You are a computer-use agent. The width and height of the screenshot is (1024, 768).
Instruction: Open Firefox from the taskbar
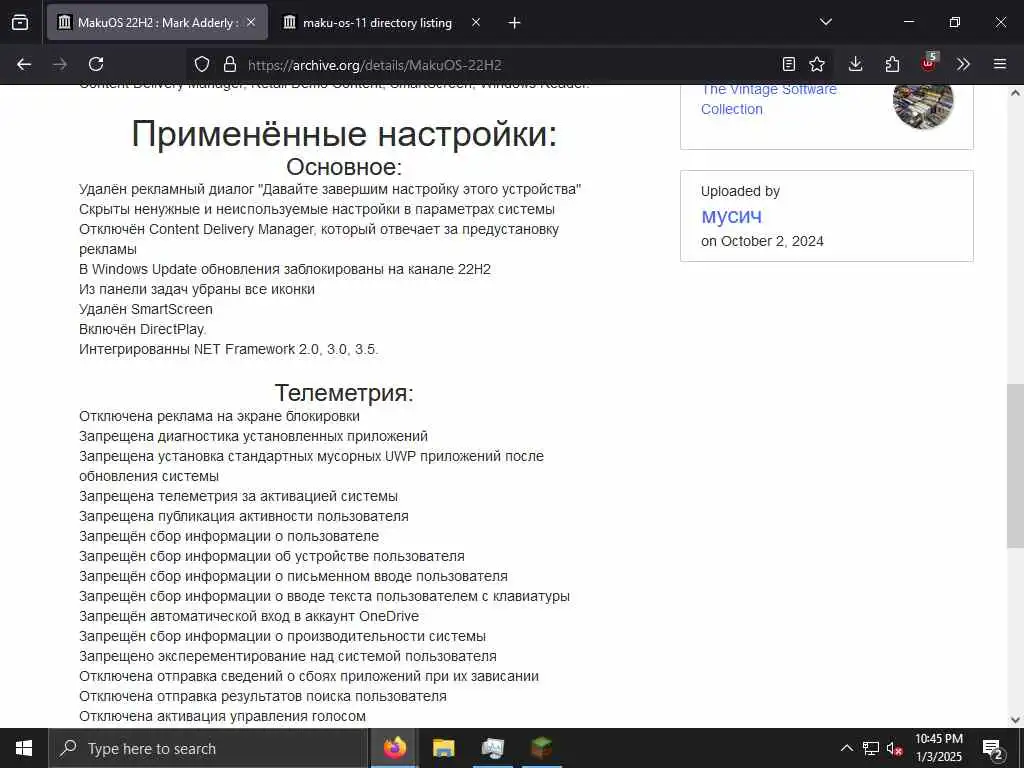(394, 748)
